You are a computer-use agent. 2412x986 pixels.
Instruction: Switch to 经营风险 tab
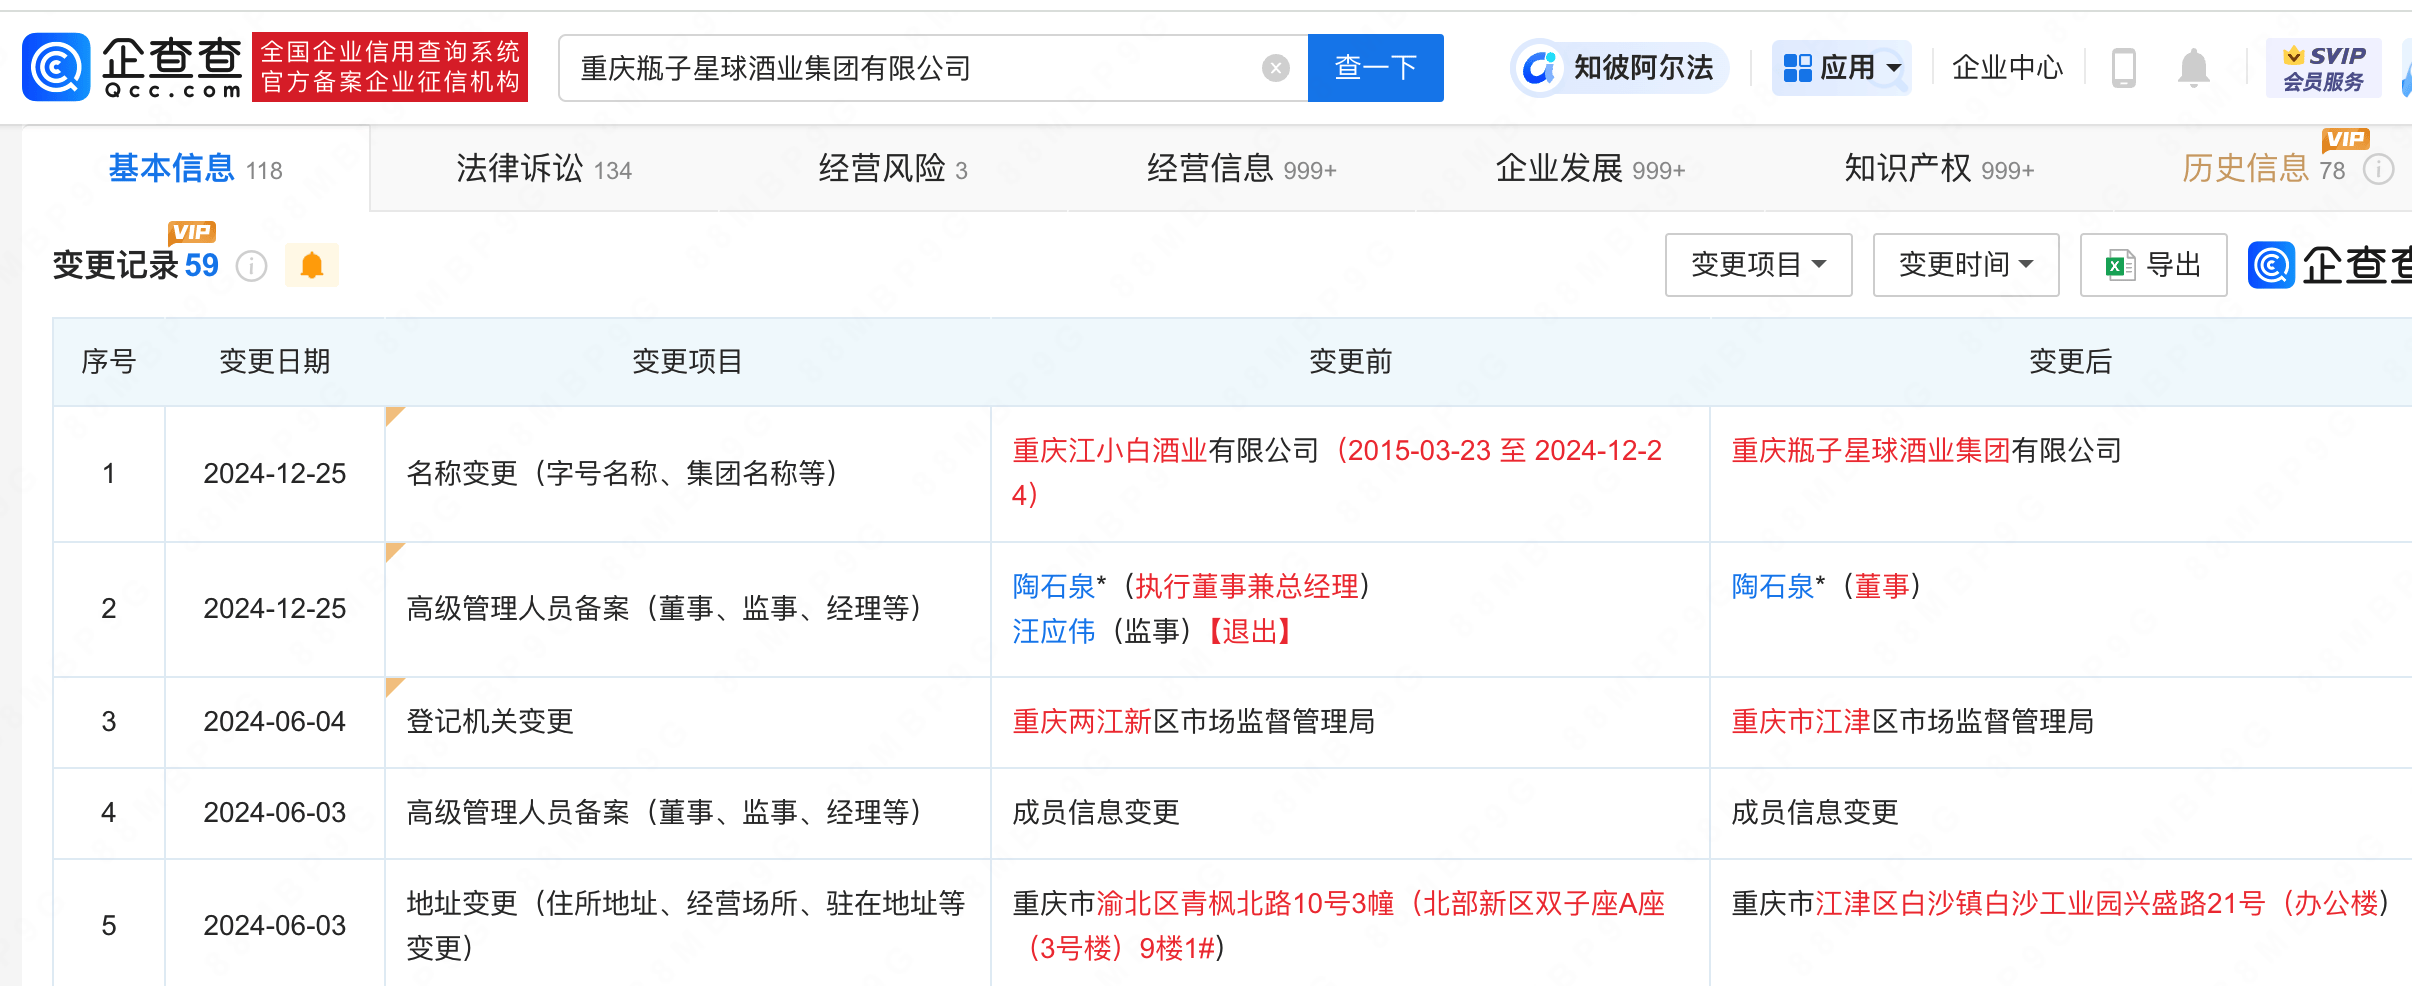click(893, 169)
